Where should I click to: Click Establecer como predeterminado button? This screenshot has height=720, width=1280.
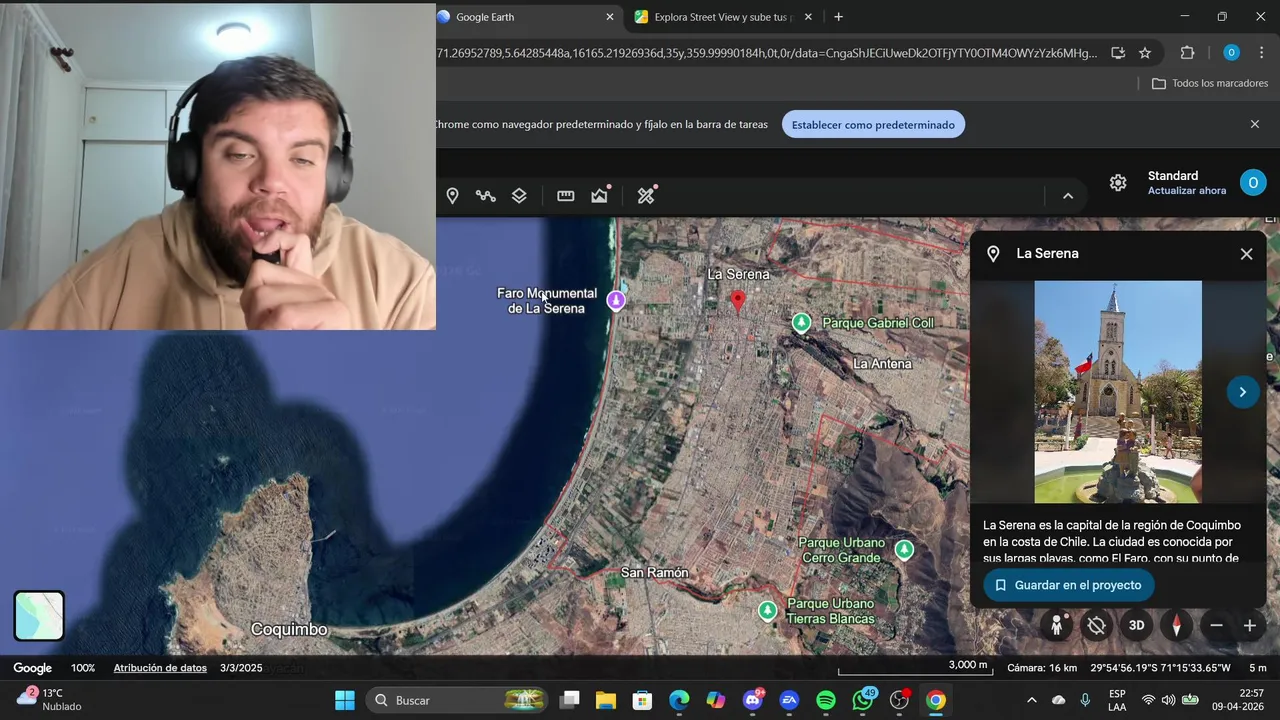873,125
